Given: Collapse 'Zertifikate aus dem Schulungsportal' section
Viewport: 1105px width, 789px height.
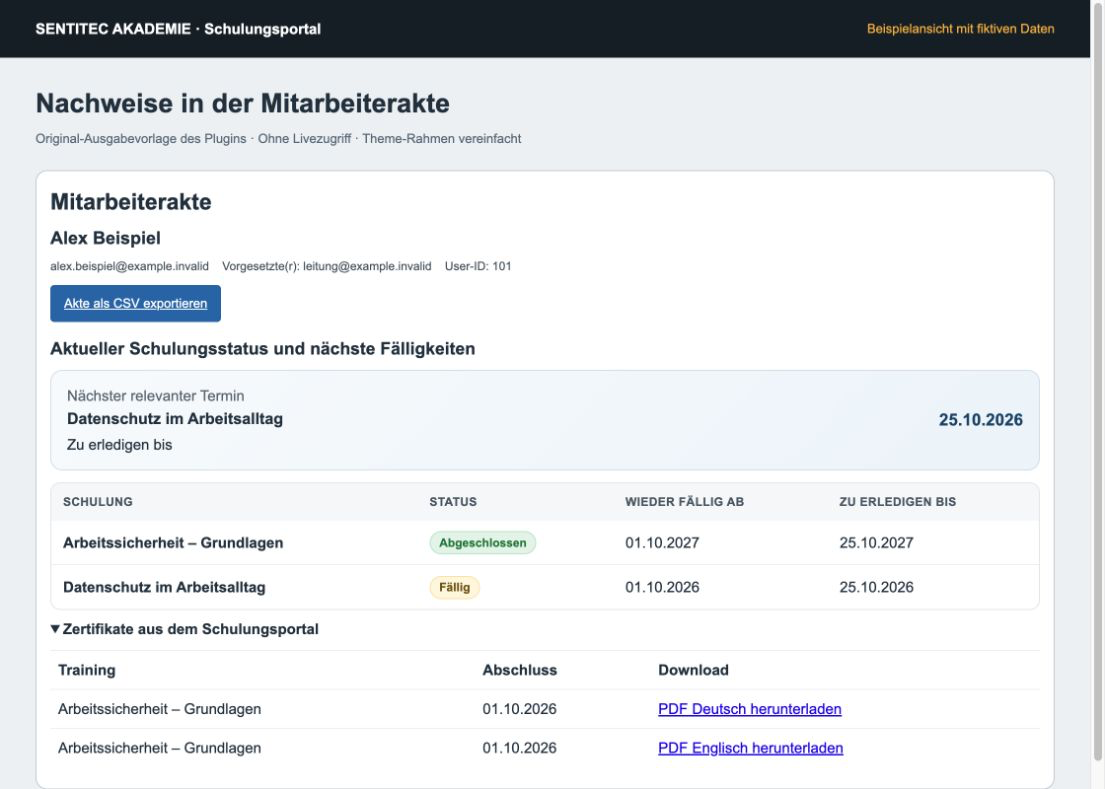Looking at the screenshot, I should [185, 629].
